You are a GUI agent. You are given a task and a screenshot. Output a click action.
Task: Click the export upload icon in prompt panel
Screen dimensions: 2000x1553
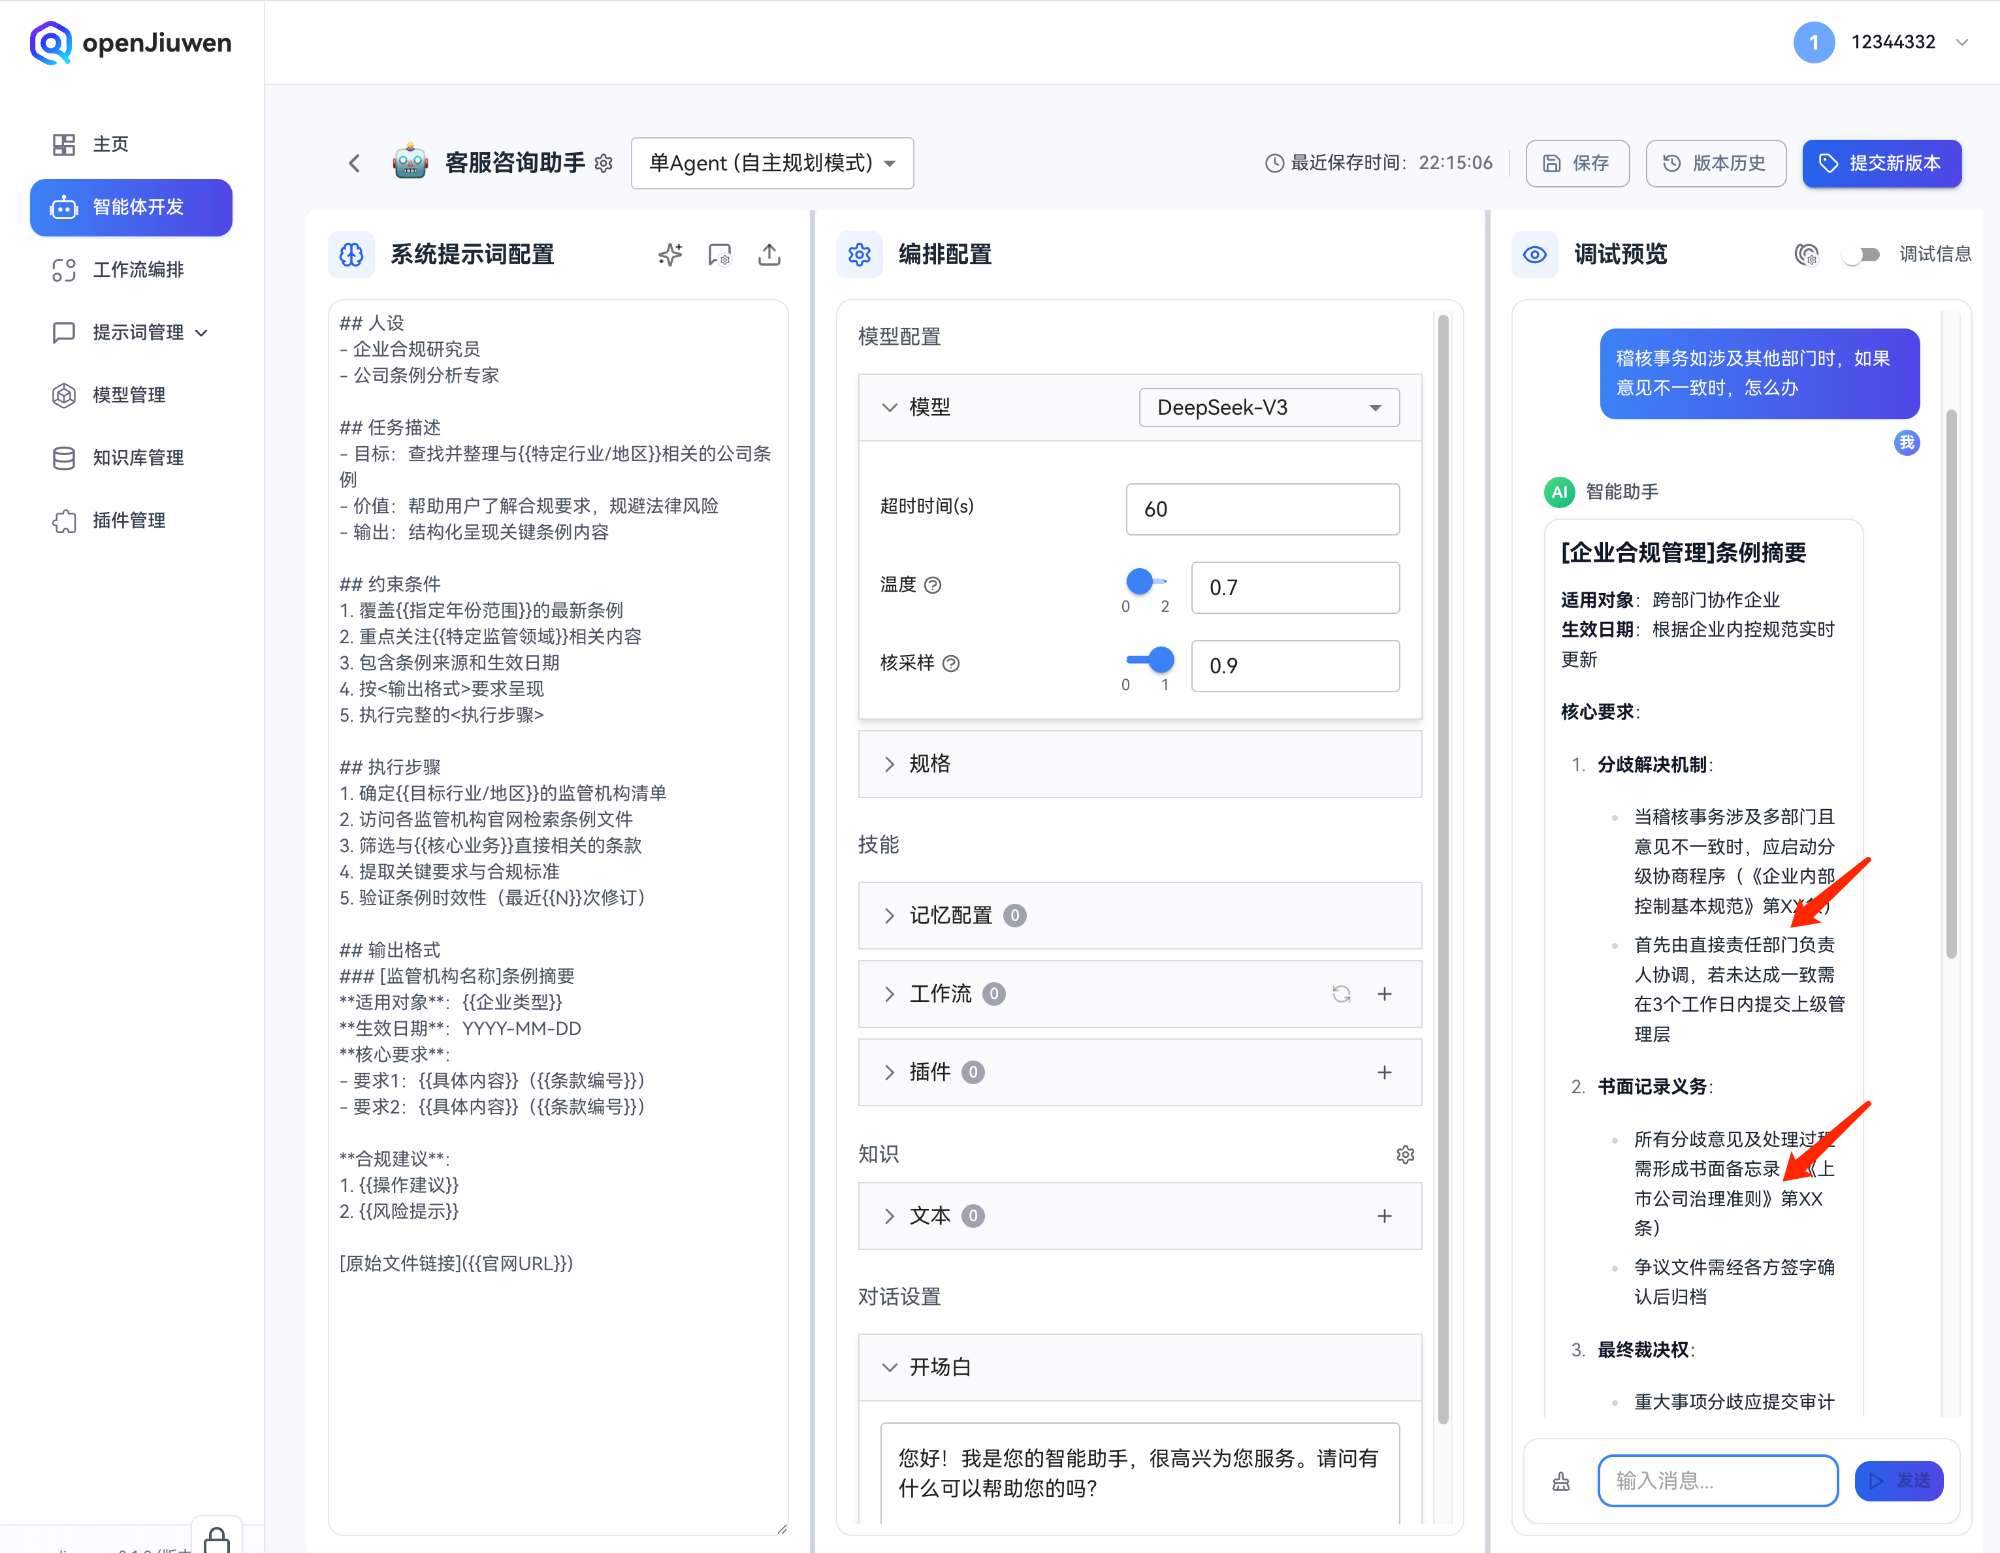769,255
